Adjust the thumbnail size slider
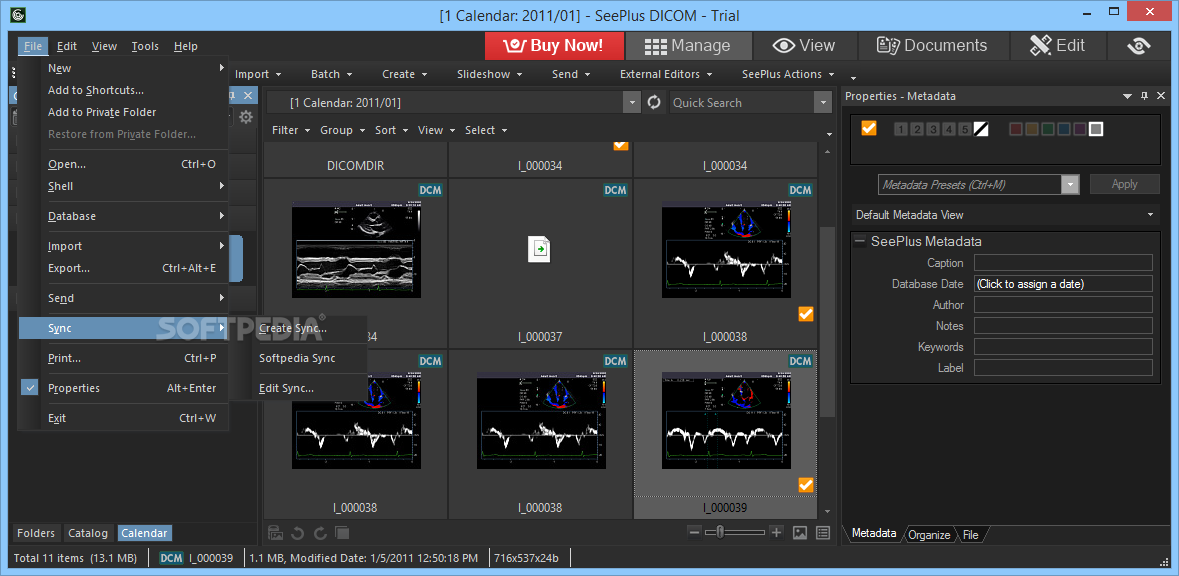The width and height of the screenshot is (1179, 576). (x=720, y=532)
